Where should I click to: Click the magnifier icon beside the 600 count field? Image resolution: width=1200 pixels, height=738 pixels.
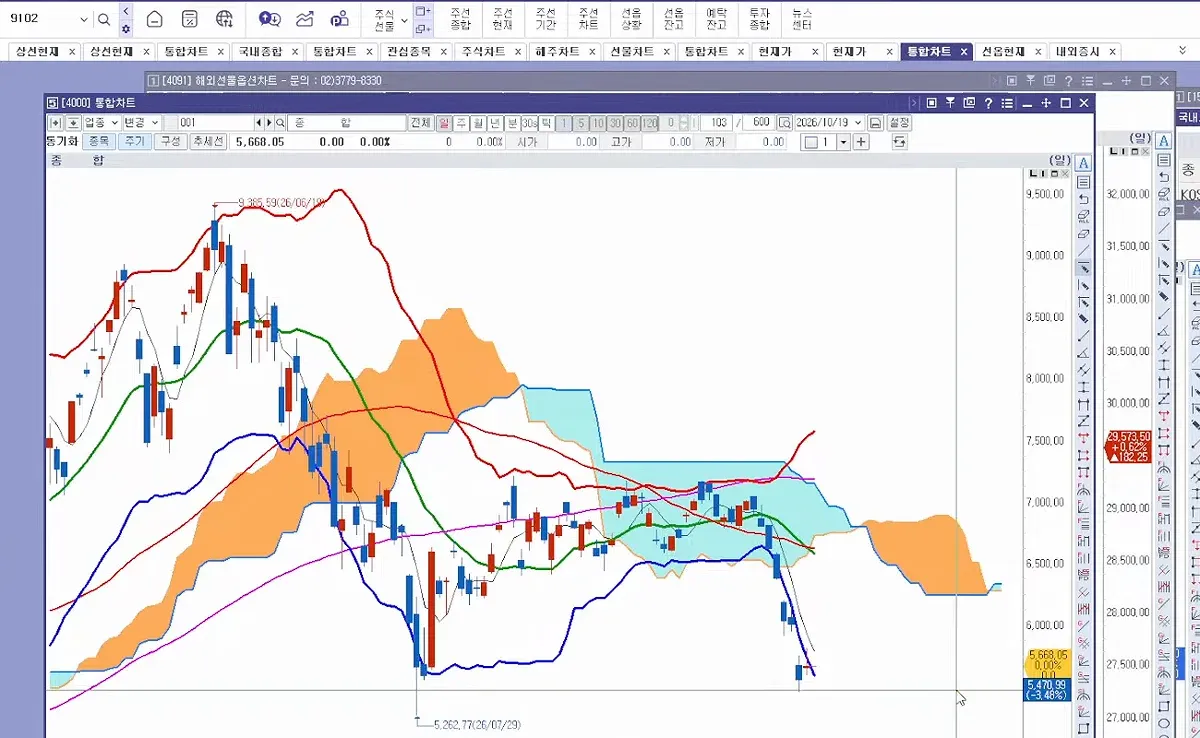[784, 123]
